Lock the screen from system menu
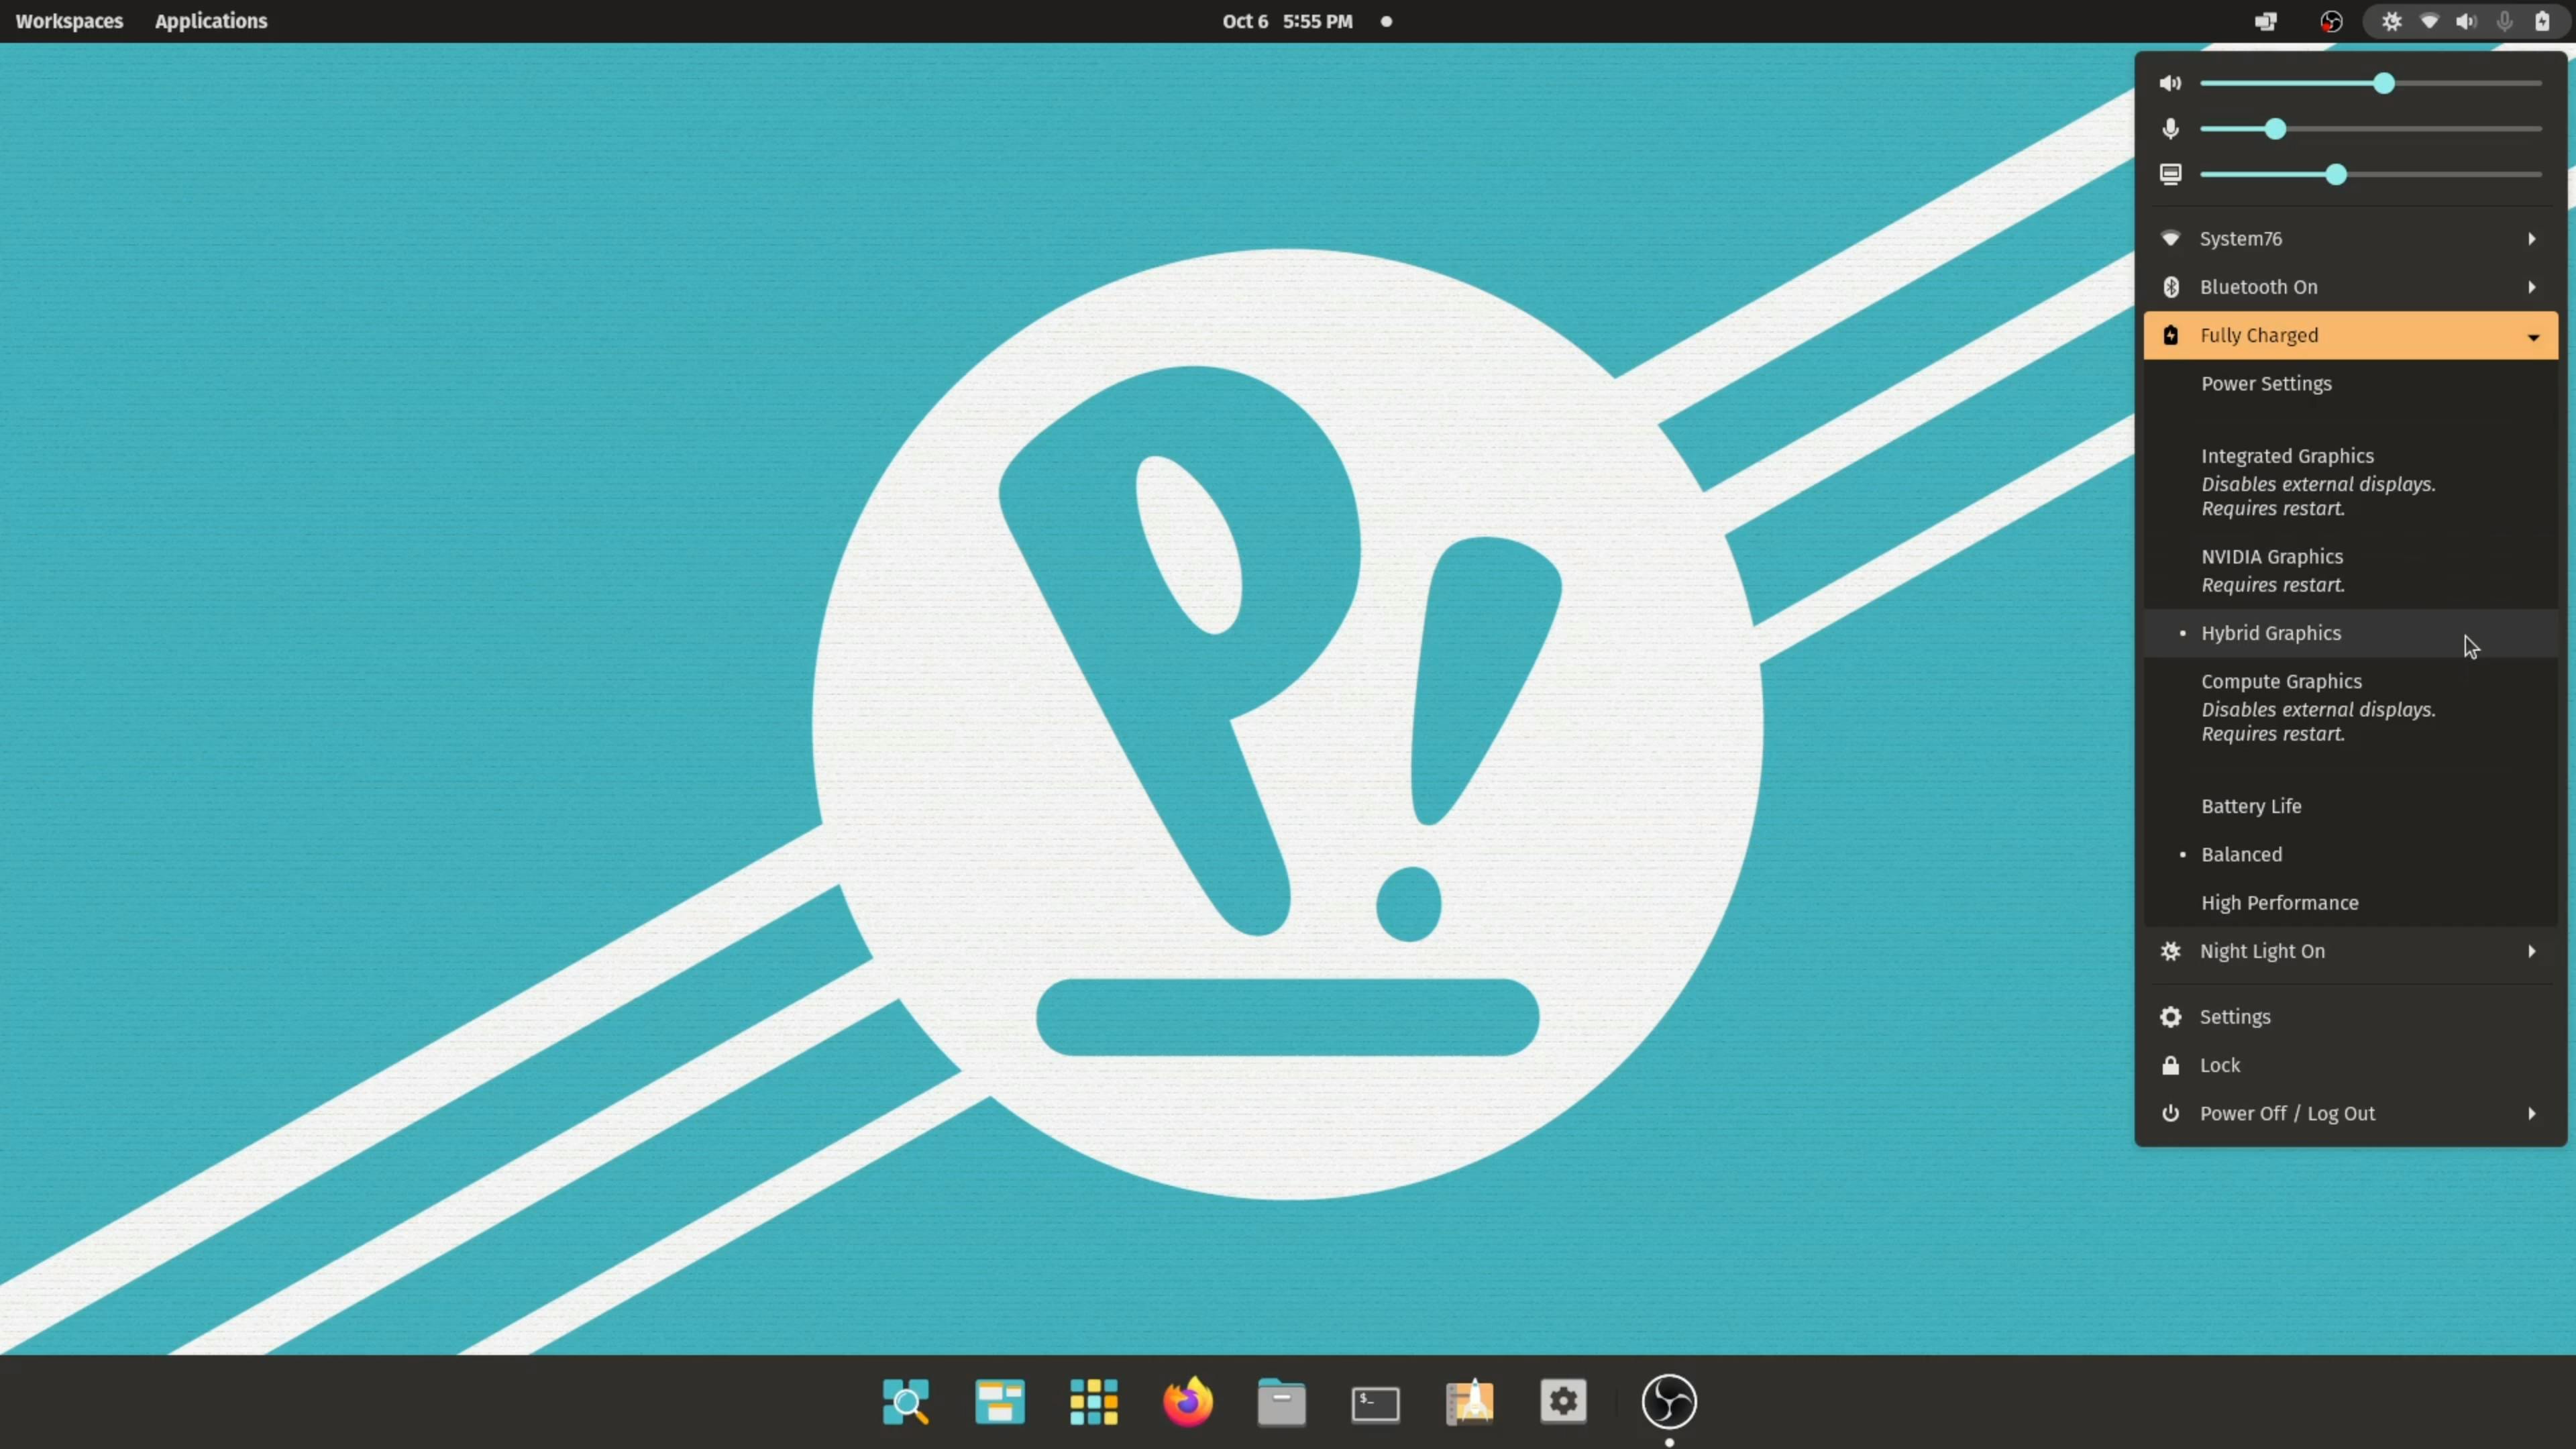Screen dimensions: 2576x1449 coord(2351,1065)
